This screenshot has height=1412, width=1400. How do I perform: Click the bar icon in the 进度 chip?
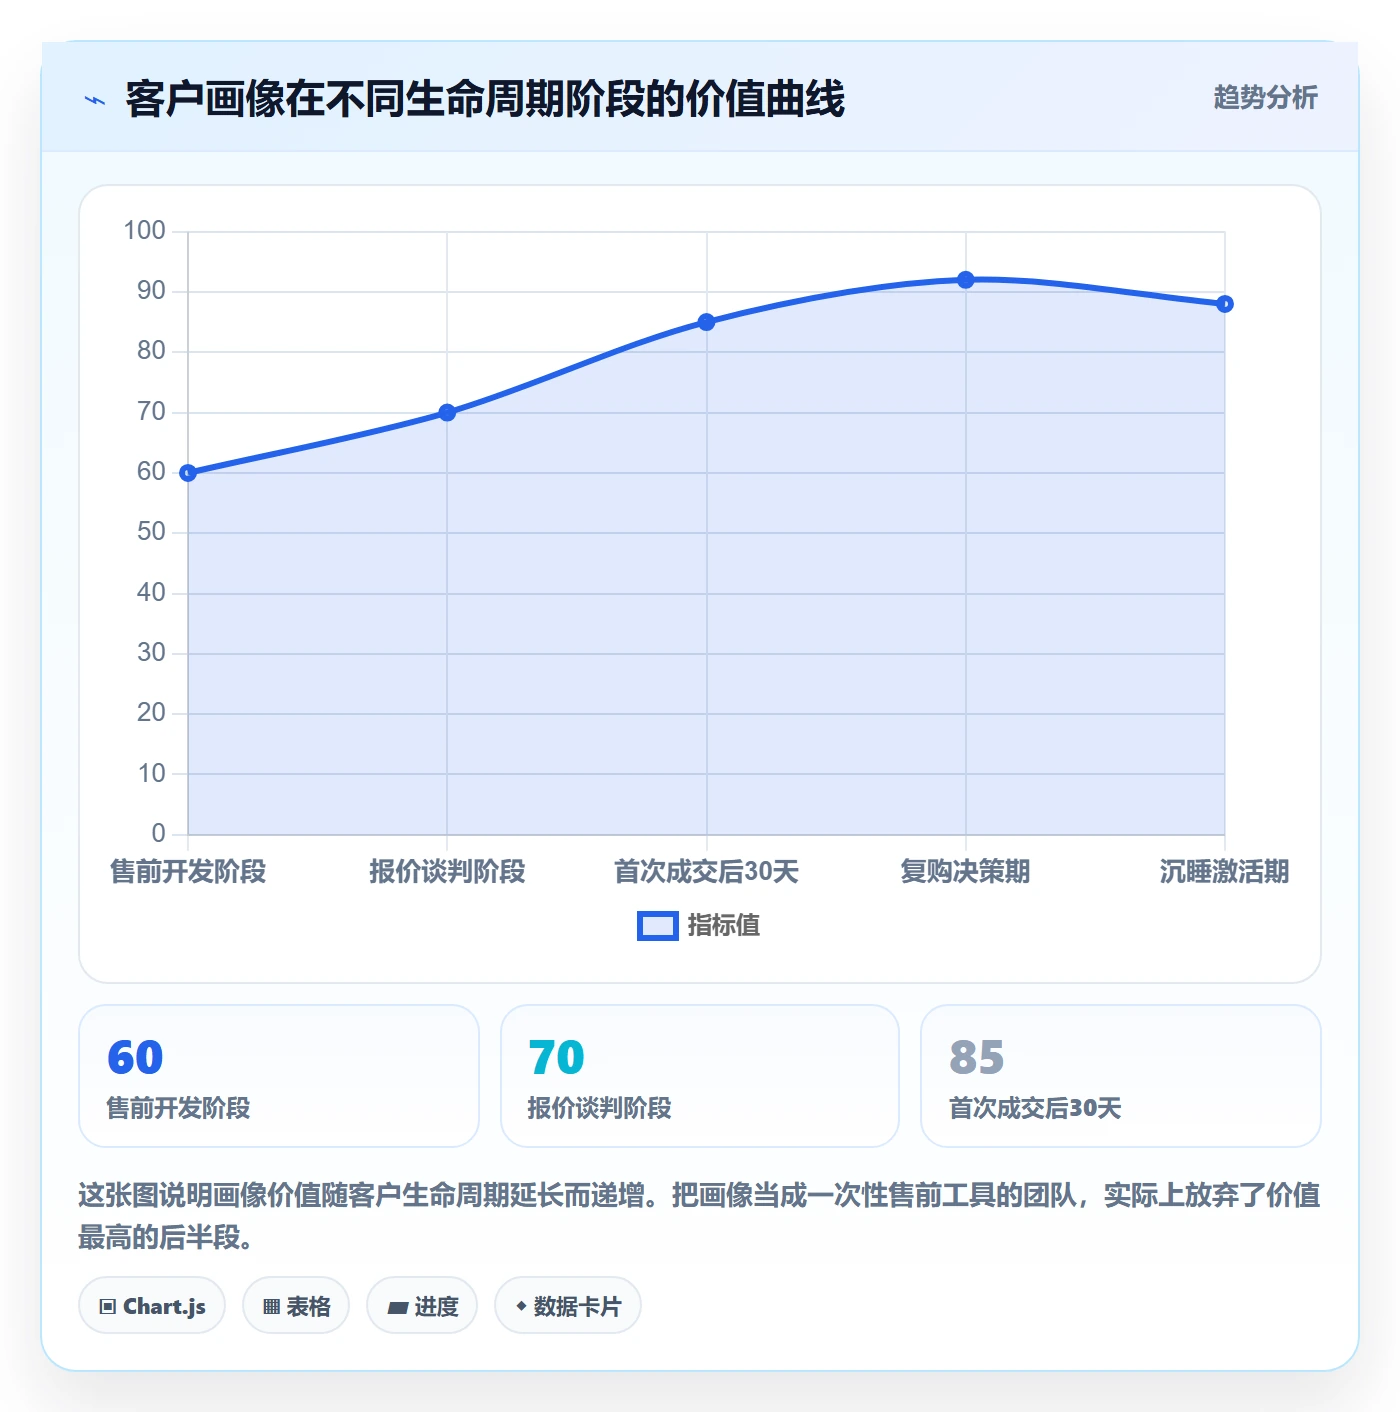pyautogui.click(x=397, y=1308)
